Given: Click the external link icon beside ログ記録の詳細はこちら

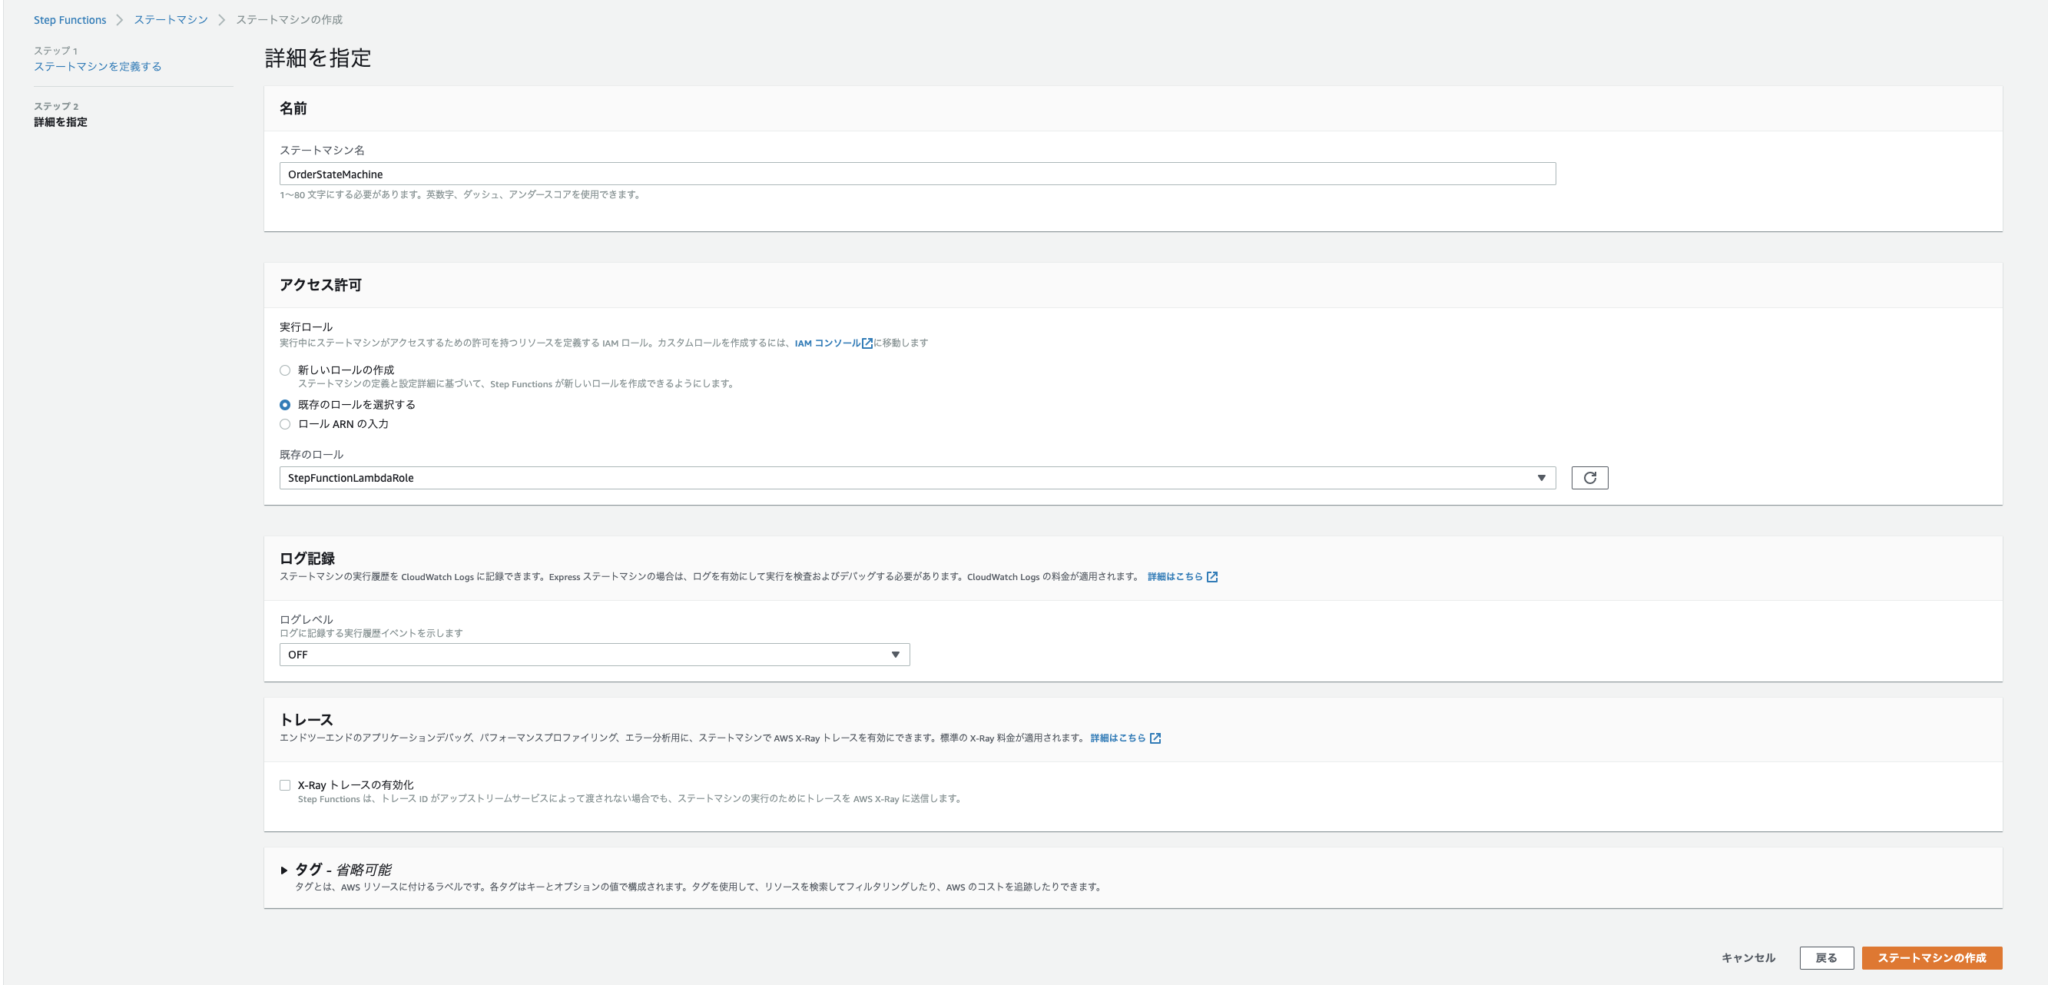Looking at the screenshot, I should tap(1214, 576).
